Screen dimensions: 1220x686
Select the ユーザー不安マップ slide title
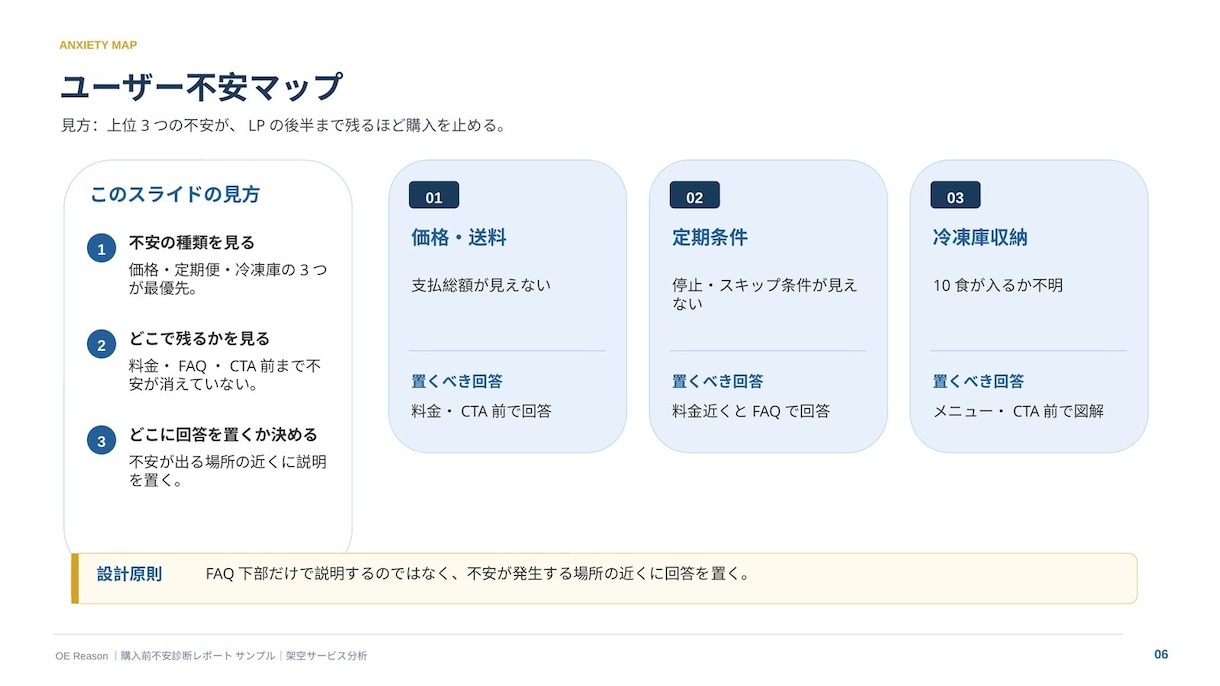(202, 87)
